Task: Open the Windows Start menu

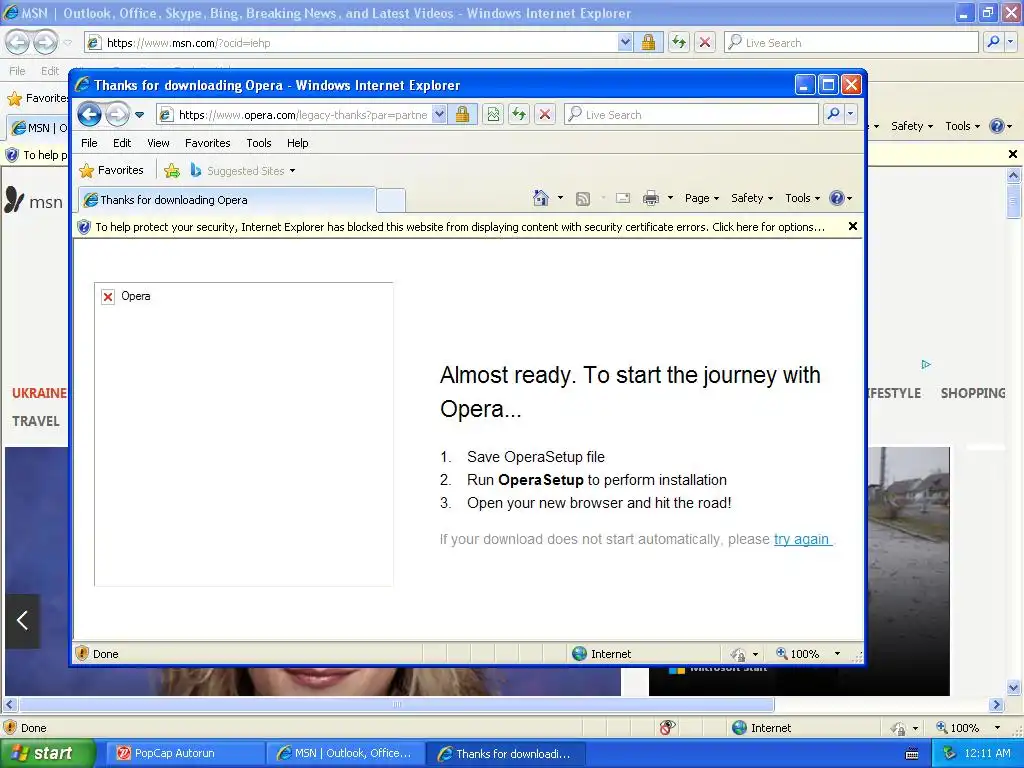Action: 47,753
